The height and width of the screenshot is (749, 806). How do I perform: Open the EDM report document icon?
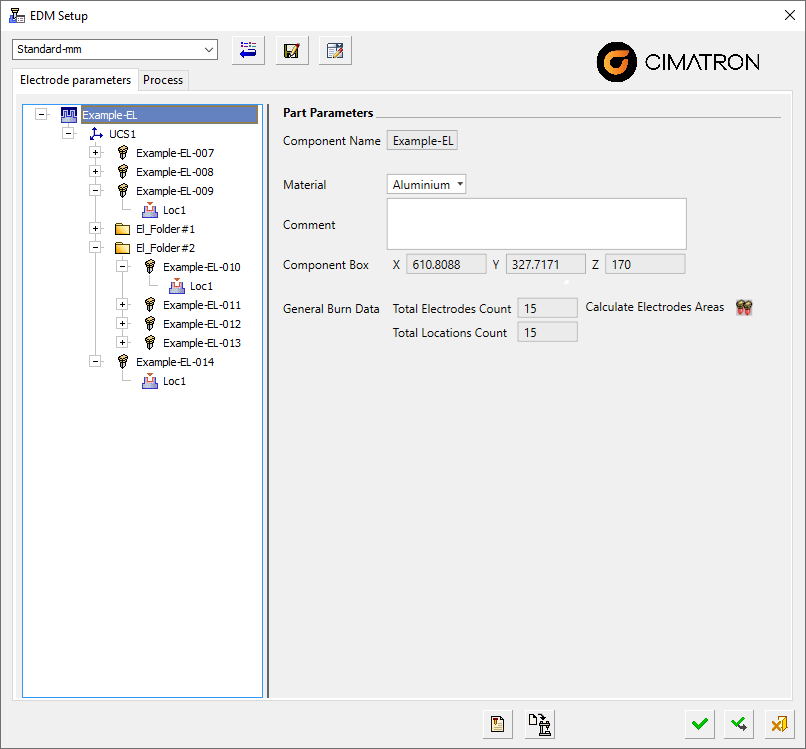[497, 723]
